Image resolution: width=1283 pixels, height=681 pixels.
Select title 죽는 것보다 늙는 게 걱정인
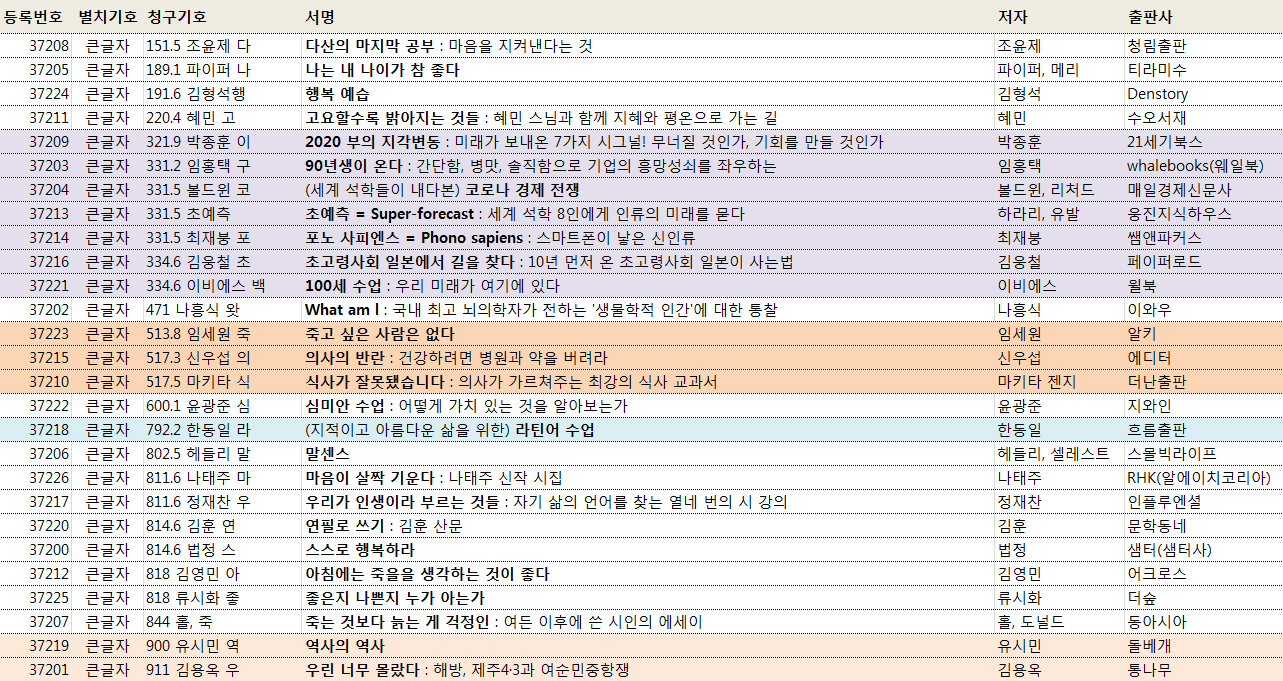pyautogui.click(x=398, y=622)
